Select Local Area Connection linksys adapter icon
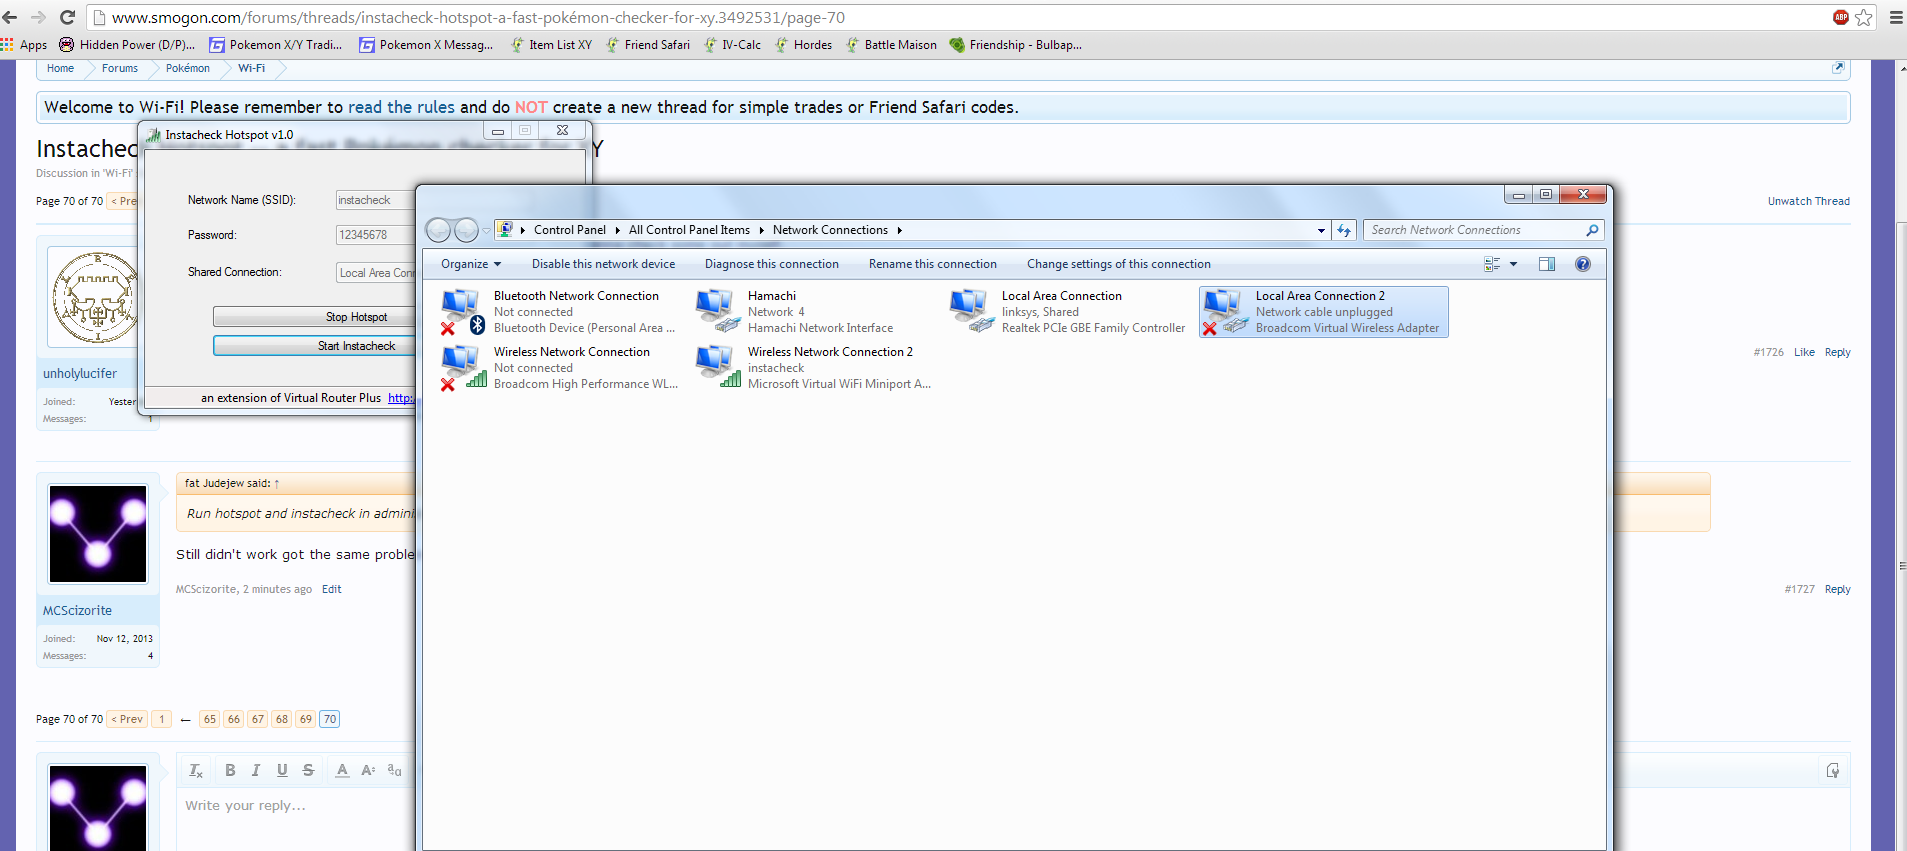Viewport: 1907px width, 851px height. pyautogui.click(x=971, y=311)
